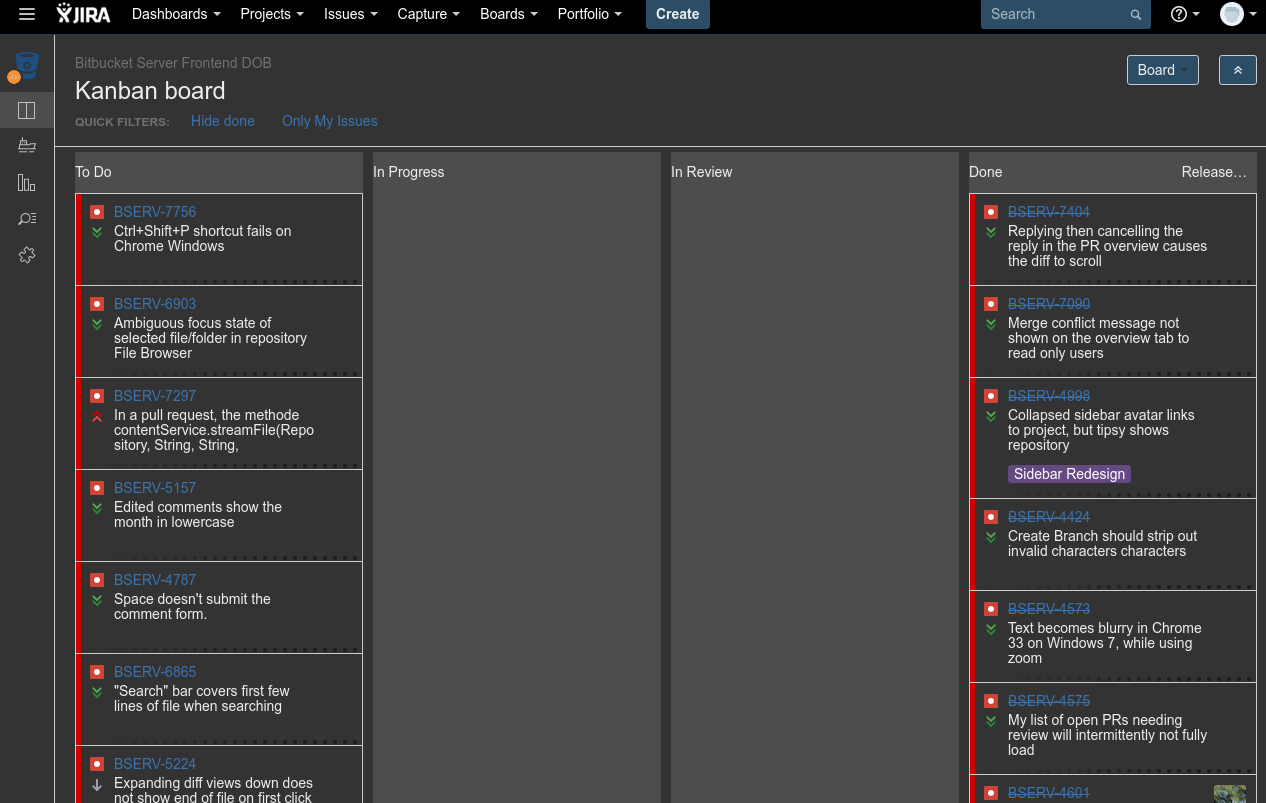Viewport: 1266px width, 803px height.
Task: Click the highest priority icon on BSERV-7297
Action: tap(97, 417)
